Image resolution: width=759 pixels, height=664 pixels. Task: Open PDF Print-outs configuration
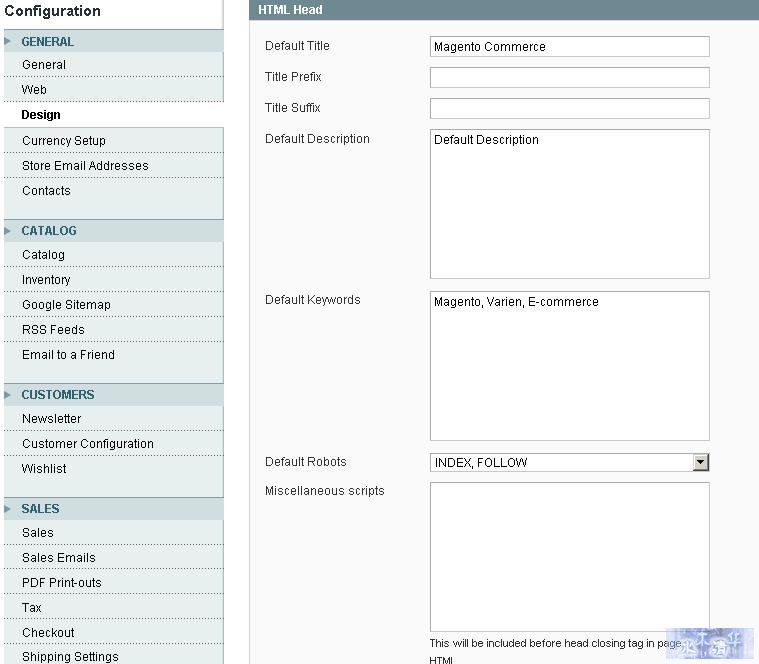coord(113,582)
